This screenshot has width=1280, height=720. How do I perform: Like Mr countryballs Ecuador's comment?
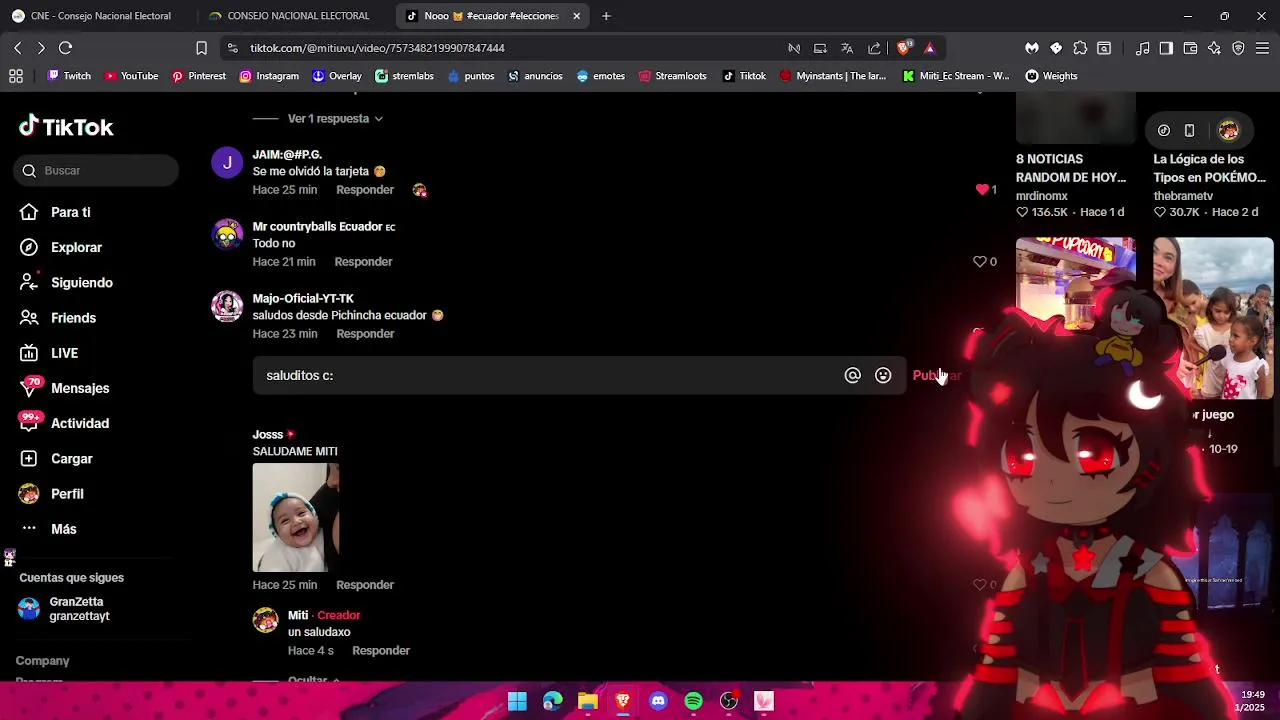tap(979, 261)
